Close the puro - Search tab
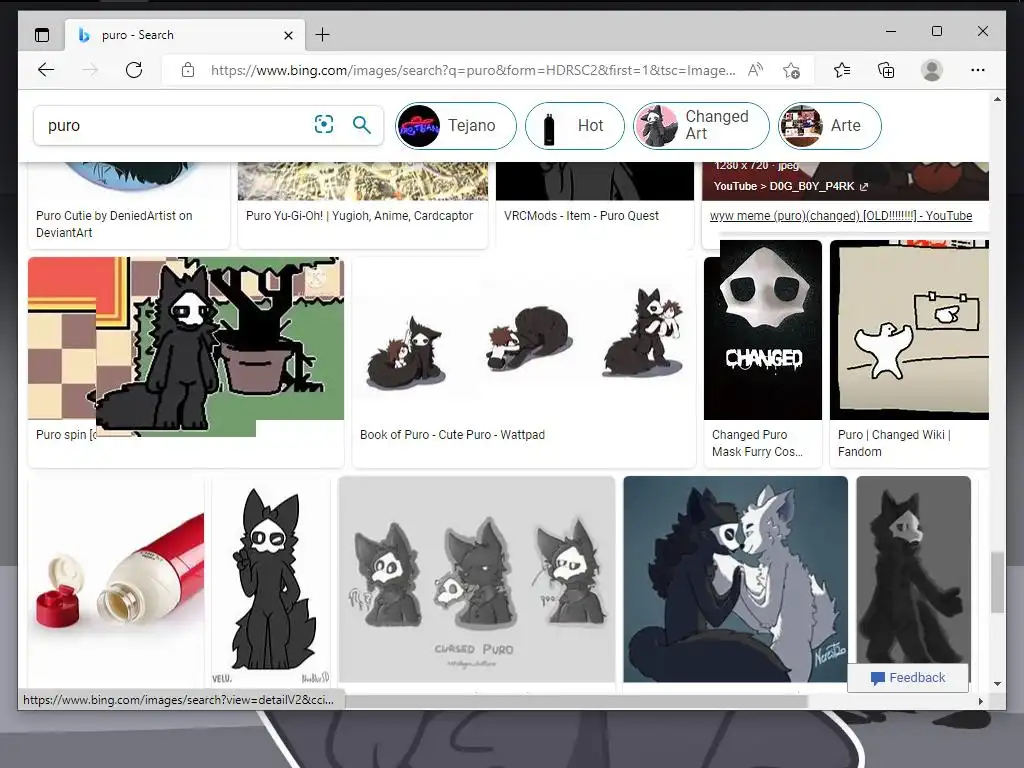This screenshot has height=768, width=1024. [288, 35]
